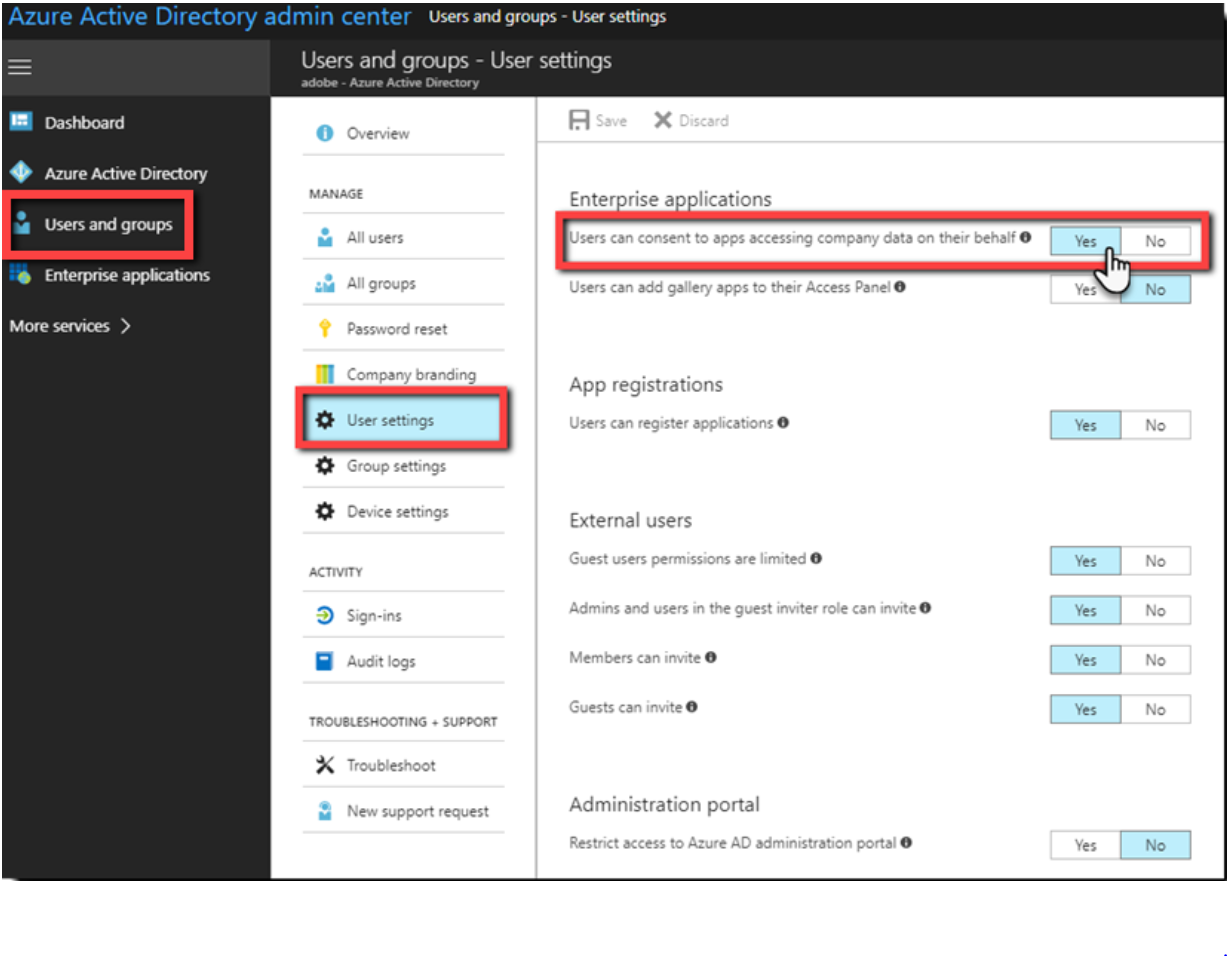Set Users can register applications to No
1227x956 pixels.
pos(1156,425)
